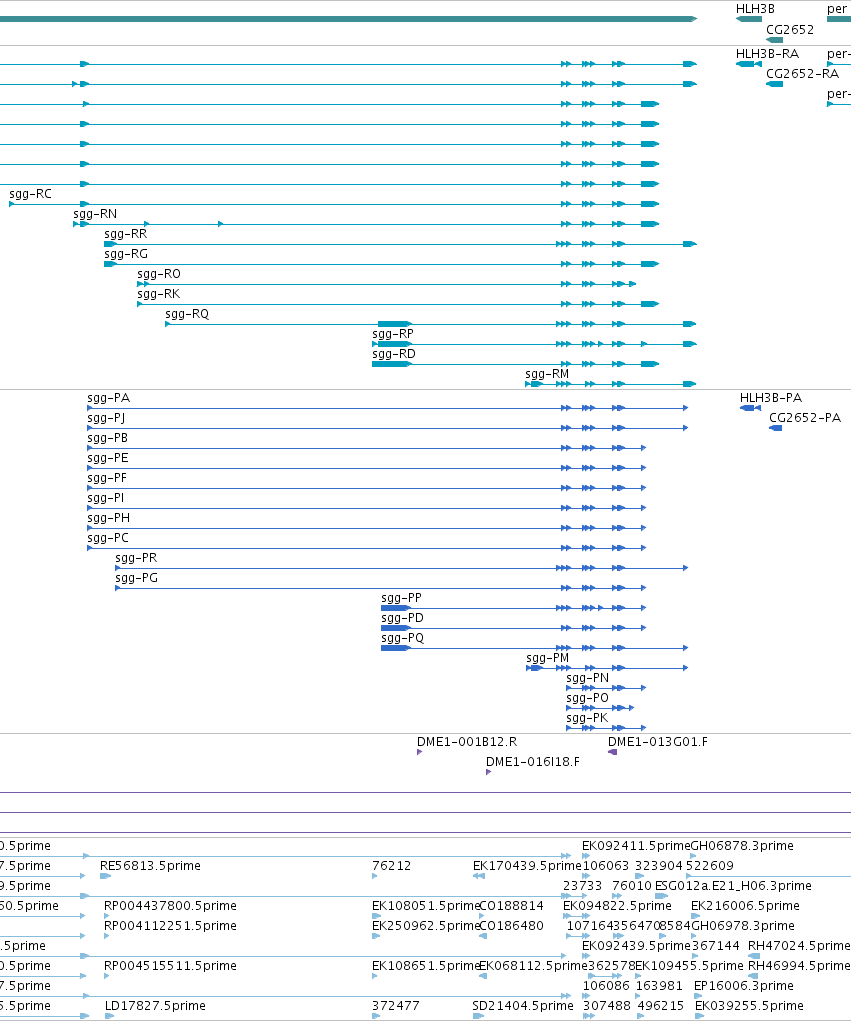Viewport: 851px width, 1021px height.
Task: Select the sgg-PO protein label
Action: point(588,698)
